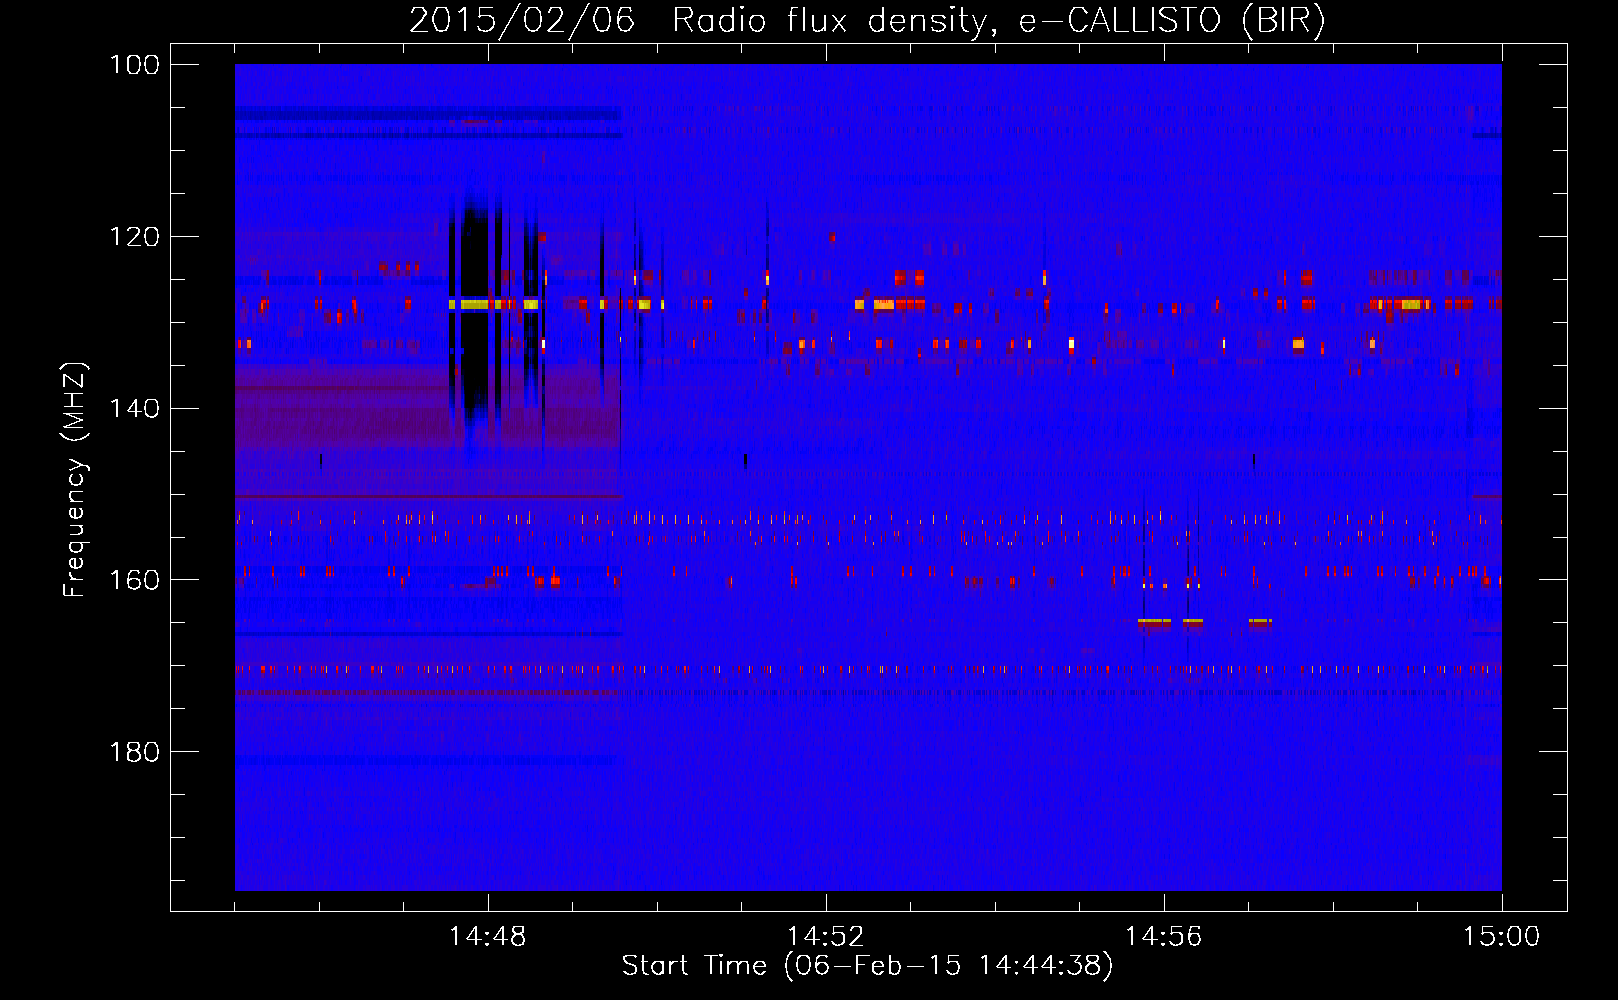Click the 'Start Time (06-Feb-15 14:44:38)' label
The image size is (1618, 1000).
click(867, 966)
